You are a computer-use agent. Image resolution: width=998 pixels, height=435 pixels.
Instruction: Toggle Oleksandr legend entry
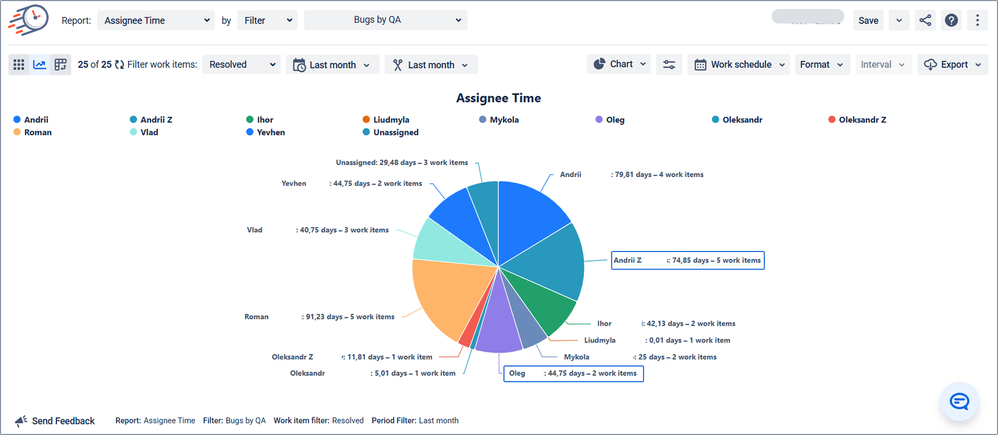tap(737, 120)
